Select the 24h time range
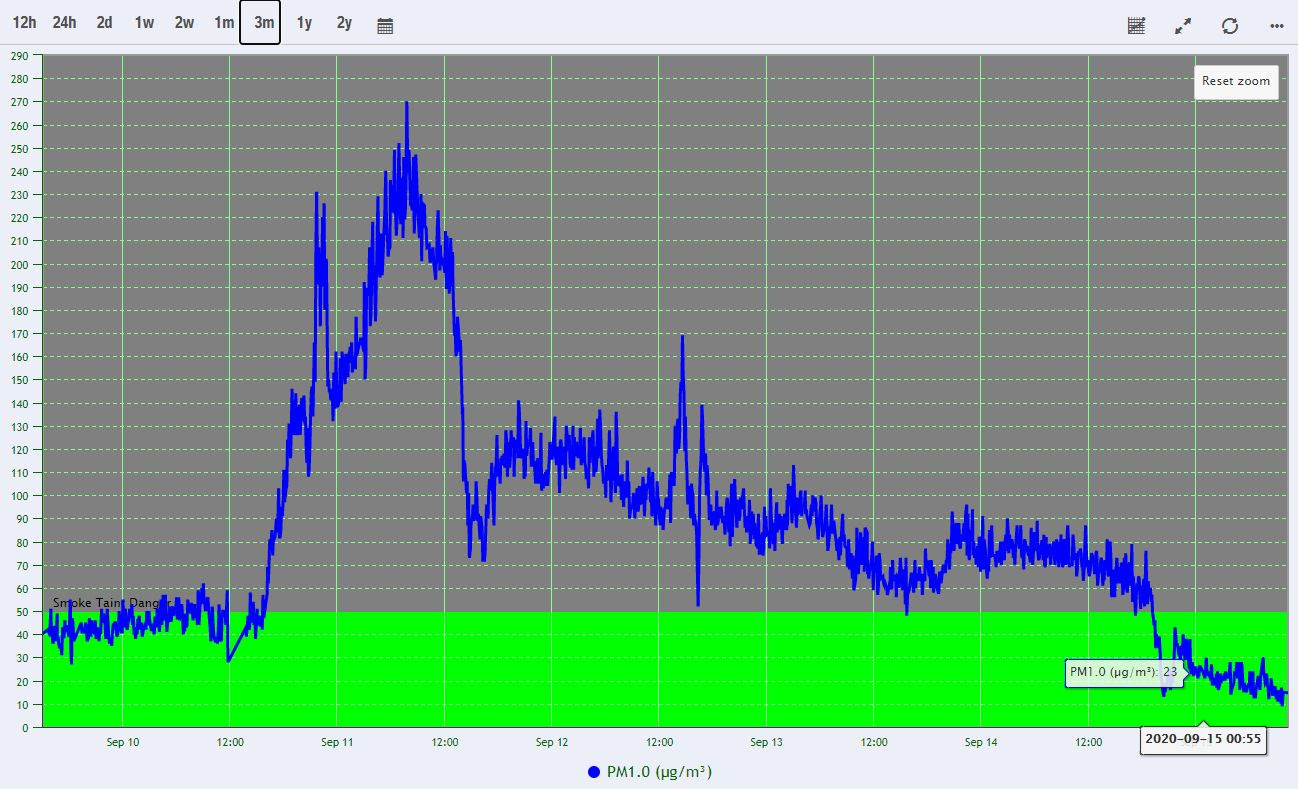 click(x=64, y=23)
